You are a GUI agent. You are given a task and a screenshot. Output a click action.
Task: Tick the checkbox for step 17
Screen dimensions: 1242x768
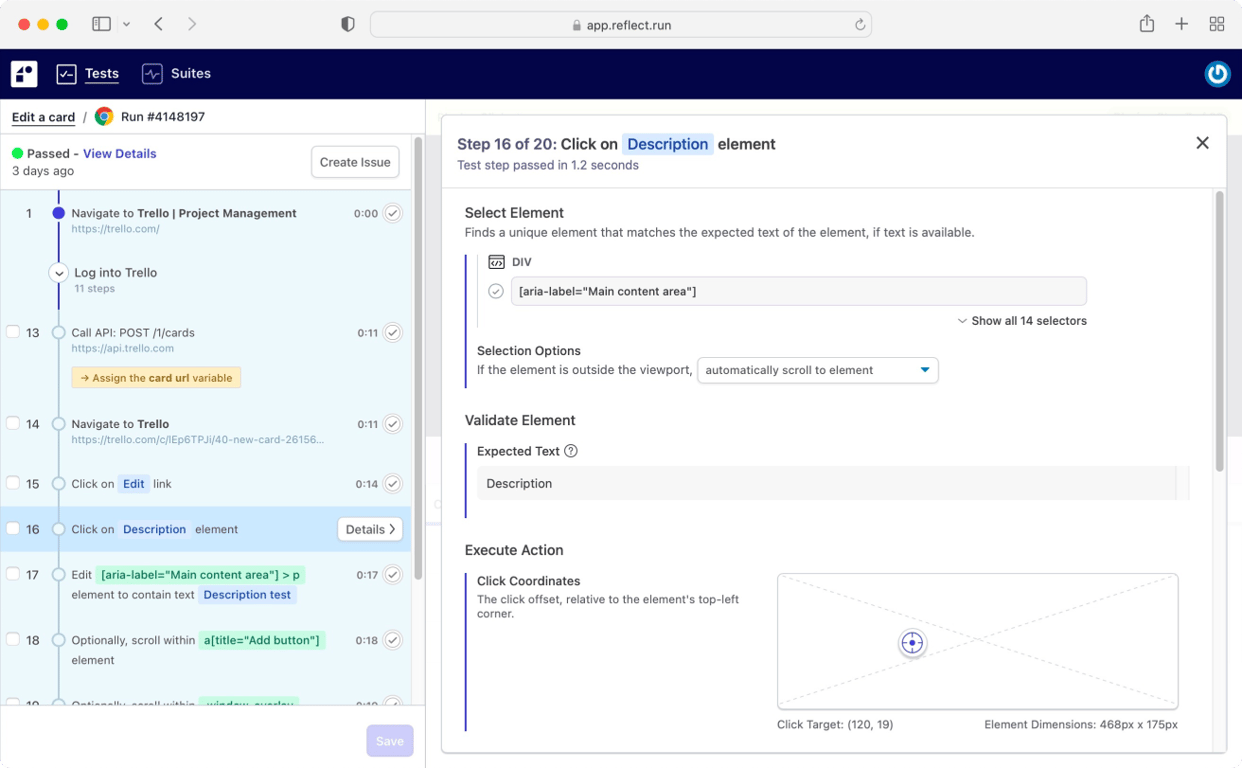click(13, 574)
